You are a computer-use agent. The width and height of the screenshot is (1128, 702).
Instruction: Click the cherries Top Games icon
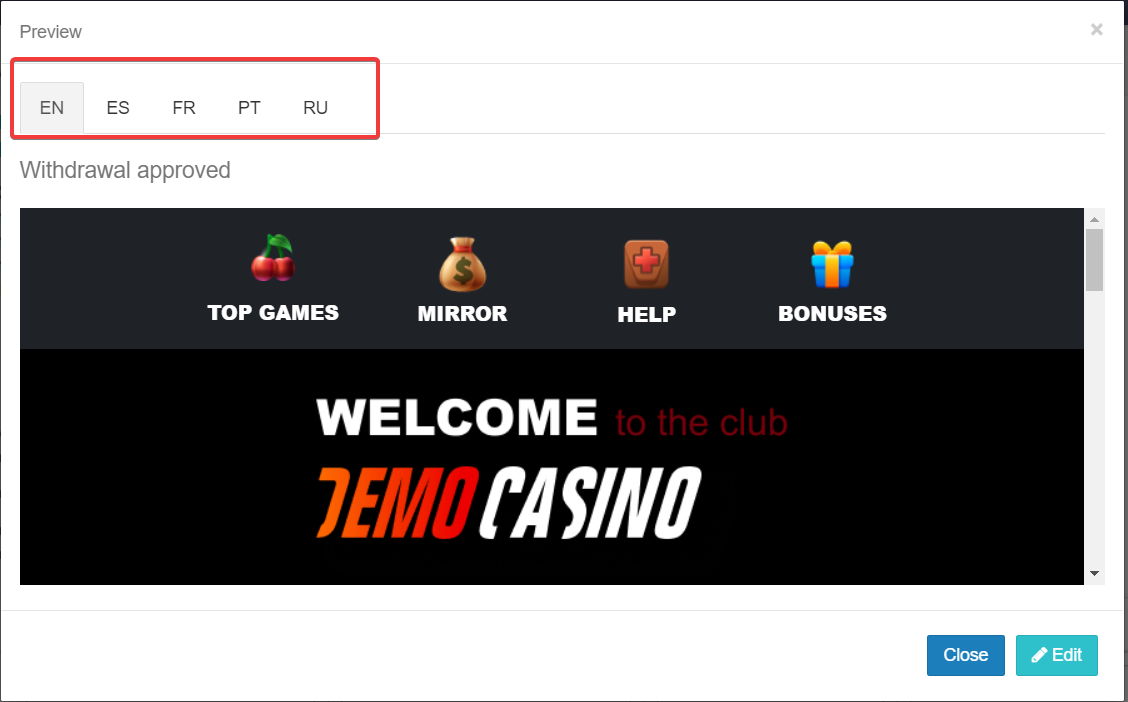pos(273,257)
